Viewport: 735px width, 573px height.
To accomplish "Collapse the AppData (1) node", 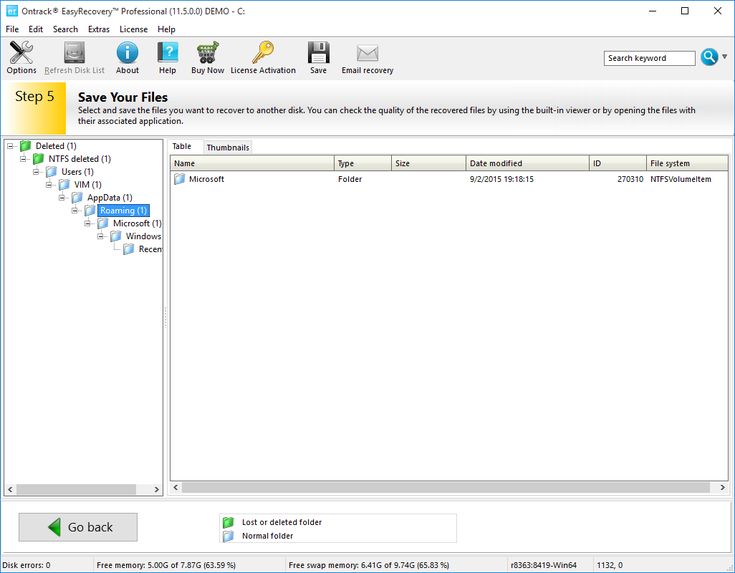I will (61, 198).
